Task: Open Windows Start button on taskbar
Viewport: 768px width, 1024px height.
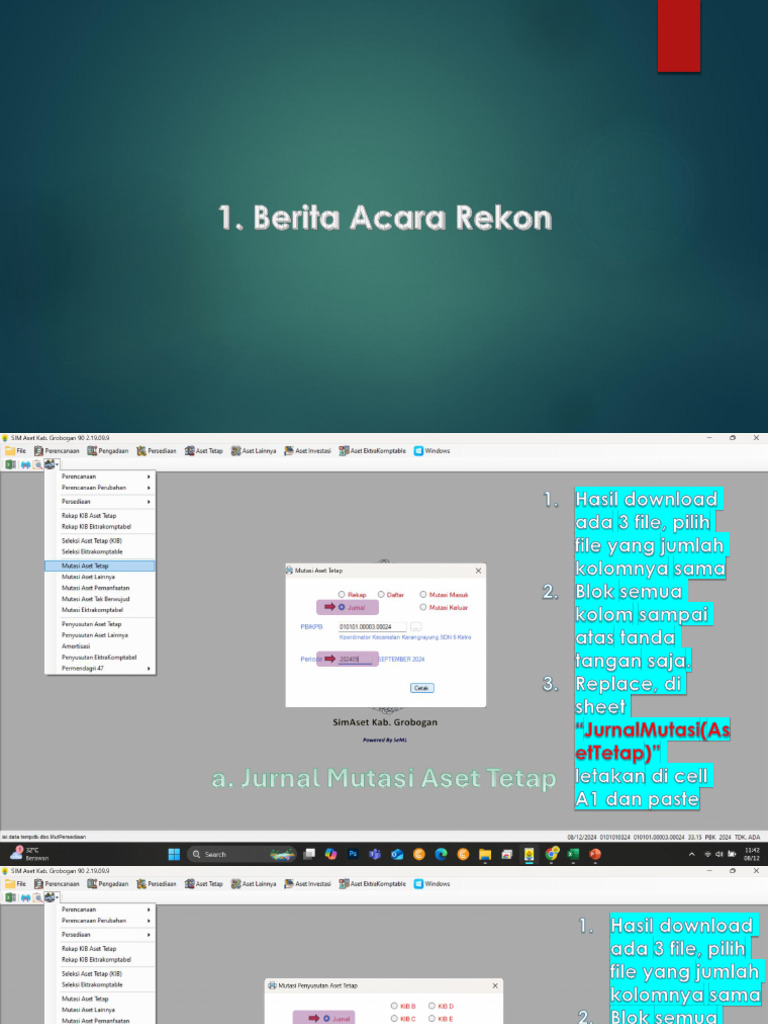Action: [174, 854]
